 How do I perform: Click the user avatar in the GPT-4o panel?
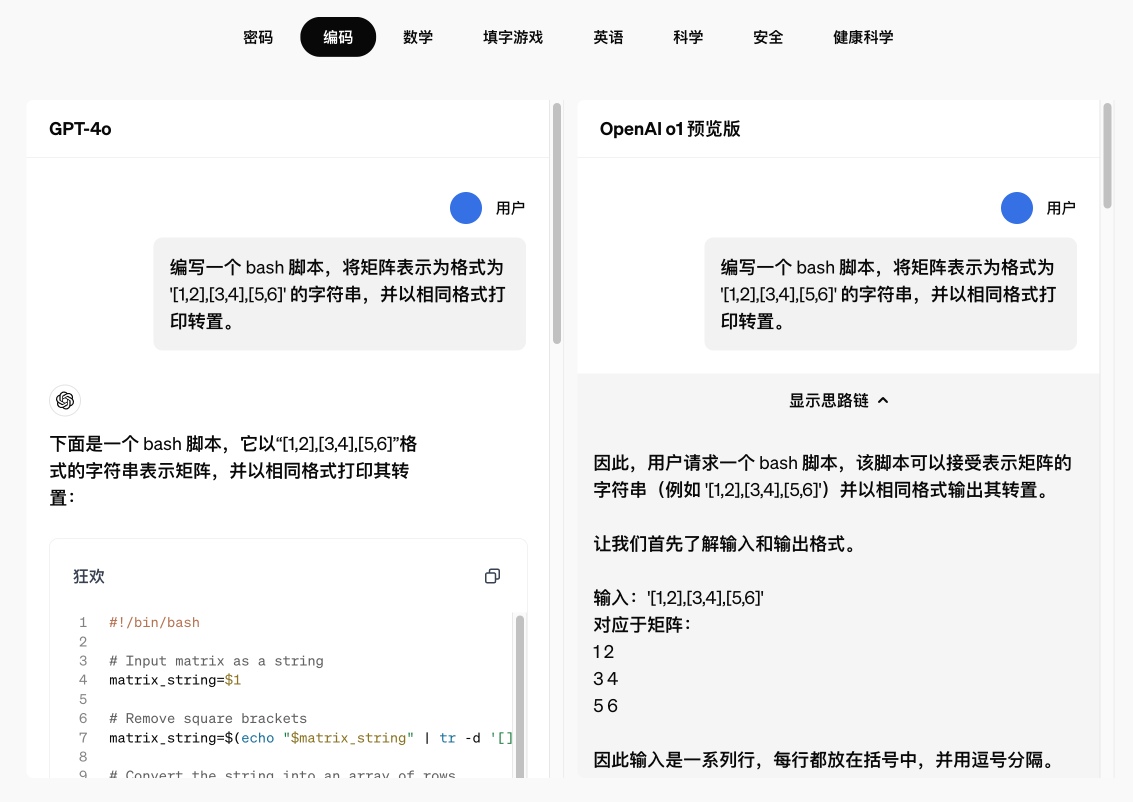(465, 208)
